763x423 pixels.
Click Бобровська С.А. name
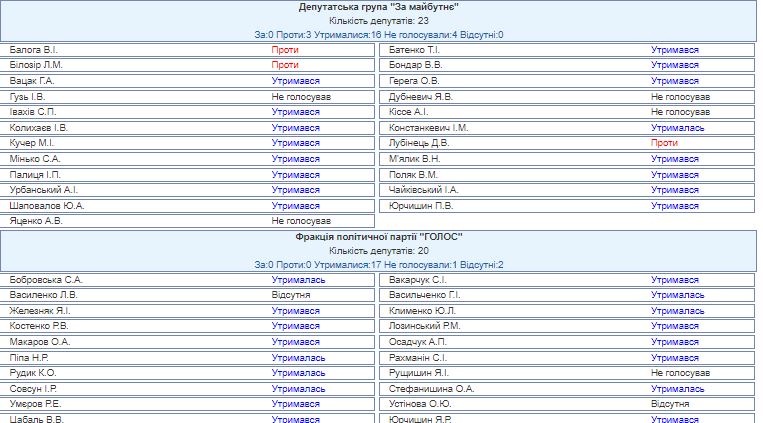pyautogui.click(x=46, y=280)
